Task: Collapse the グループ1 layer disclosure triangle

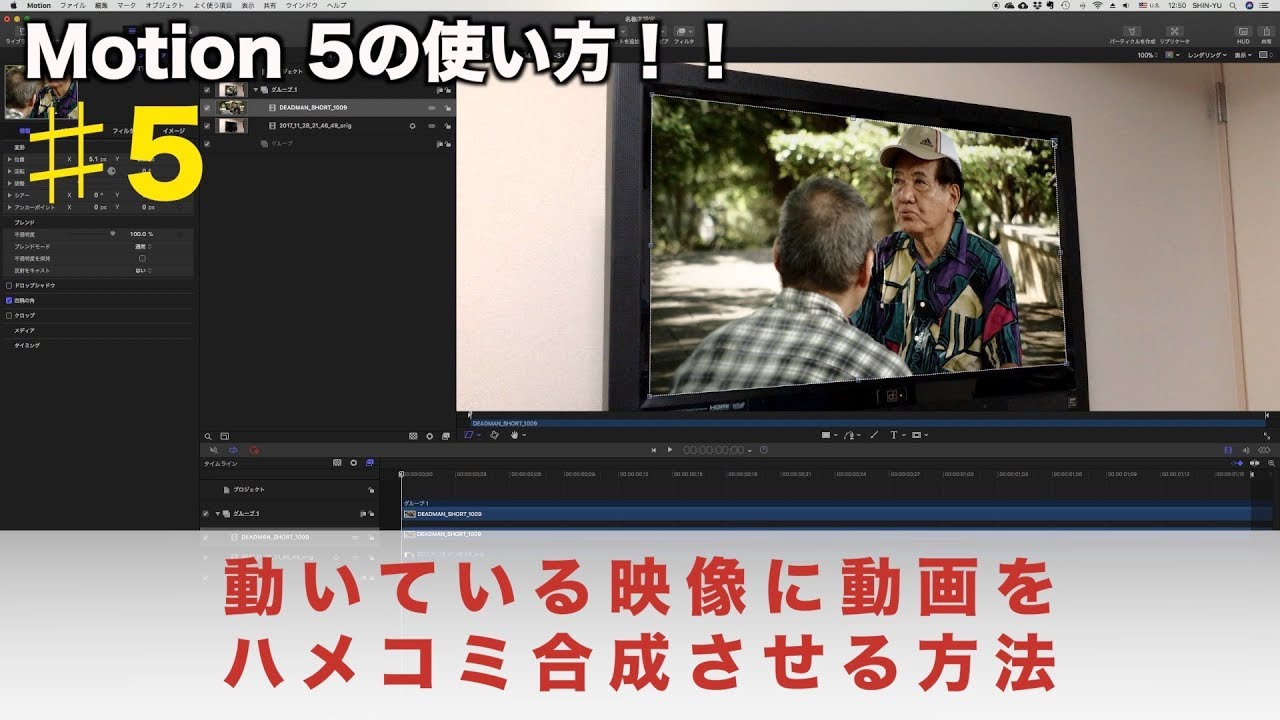Action: pyautogui.click(x=256, y=90)
